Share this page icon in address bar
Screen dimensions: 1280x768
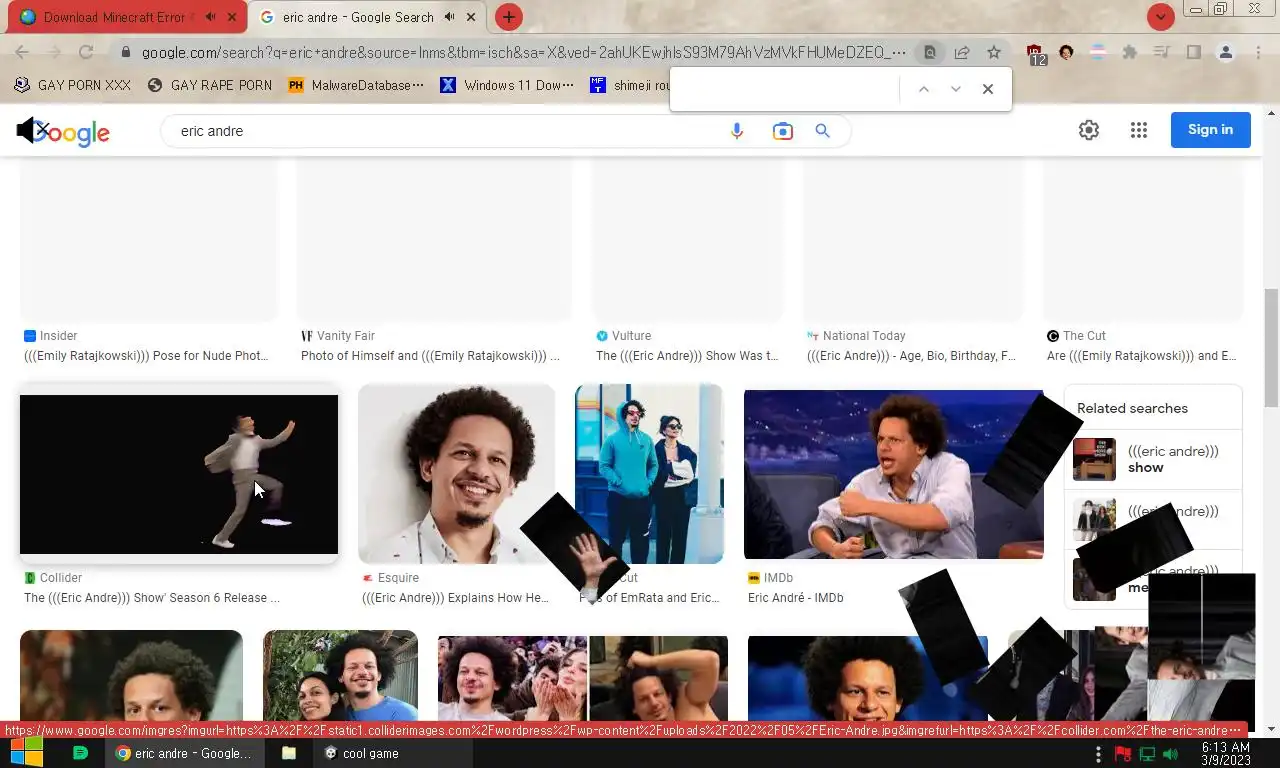click(962, 52)
